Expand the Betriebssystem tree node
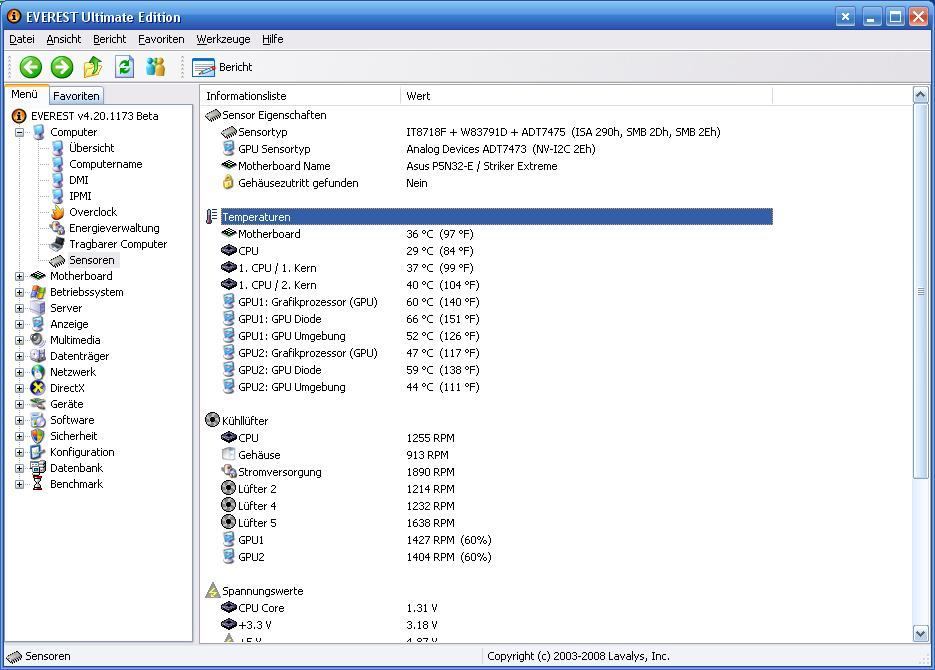935x670 pixels. pos(20,293)
